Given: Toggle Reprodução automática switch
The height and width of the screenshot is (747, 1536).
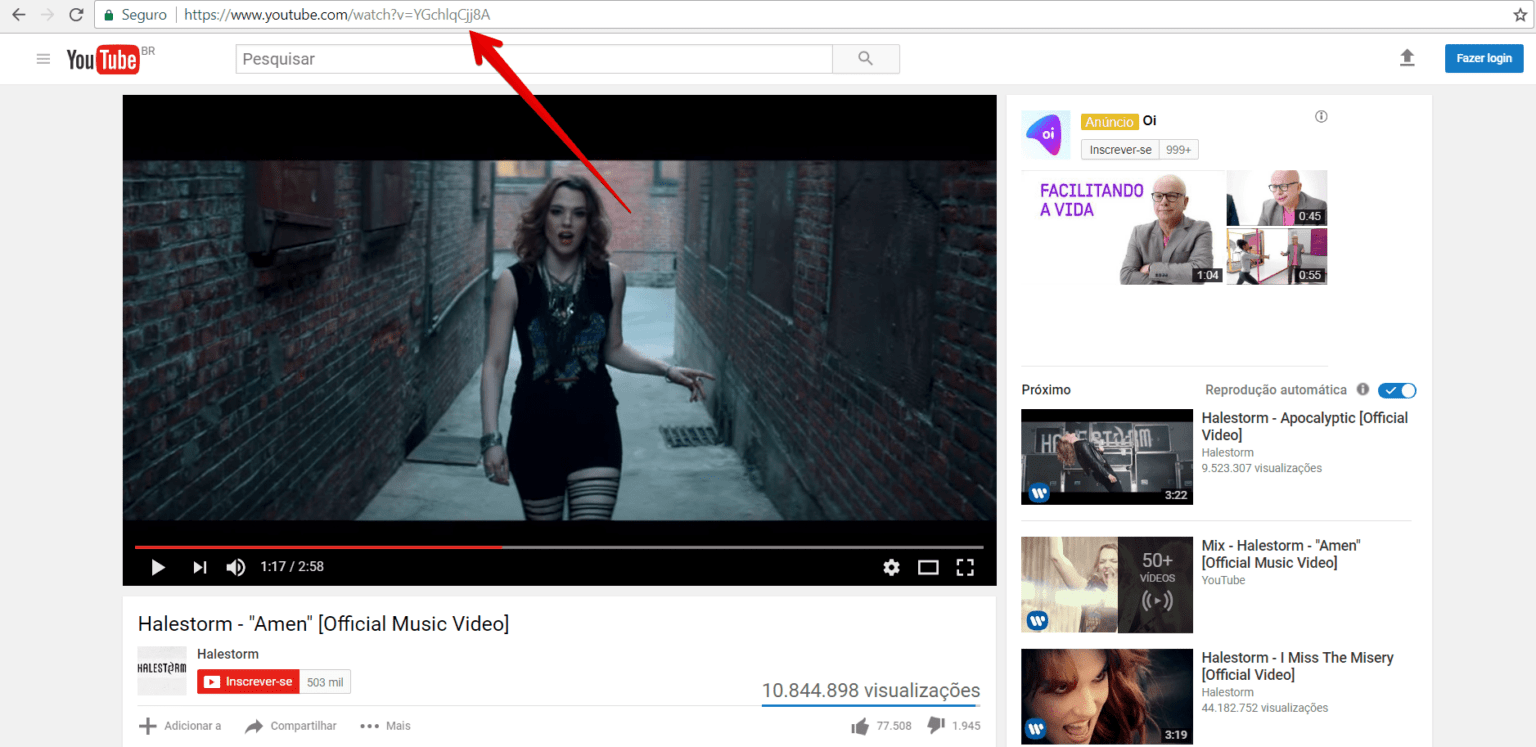Looking at the screenshot, I should pos(1397,390).
